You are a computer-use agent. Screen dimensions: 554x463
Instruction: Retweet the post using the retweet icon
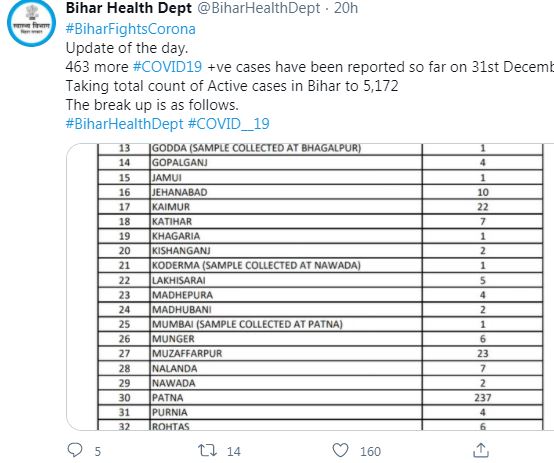[207, 450]
